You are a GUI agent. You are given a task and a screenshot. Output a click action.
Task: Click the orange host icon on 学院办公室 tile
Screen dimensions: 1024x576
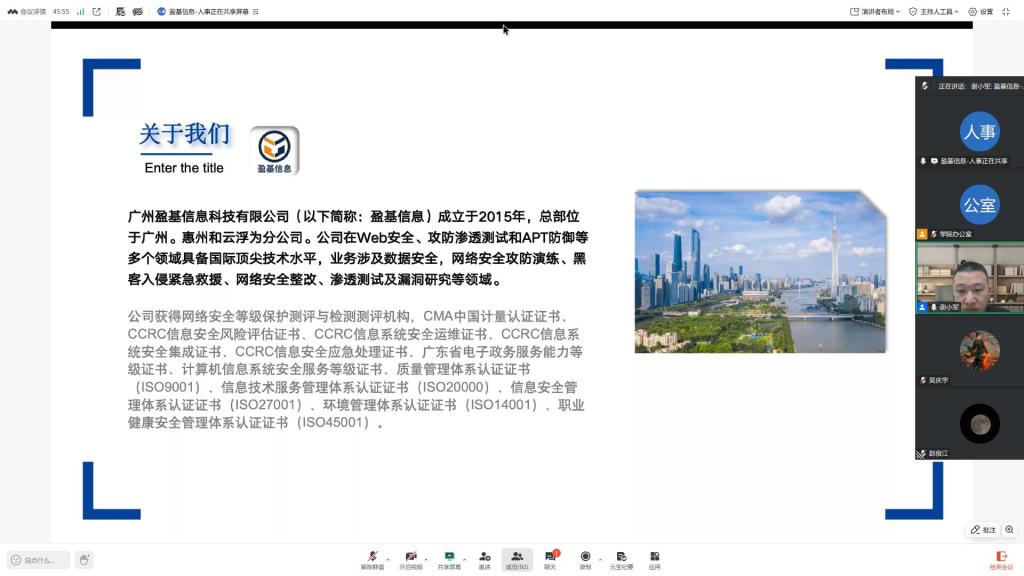[x=922, y=234]
